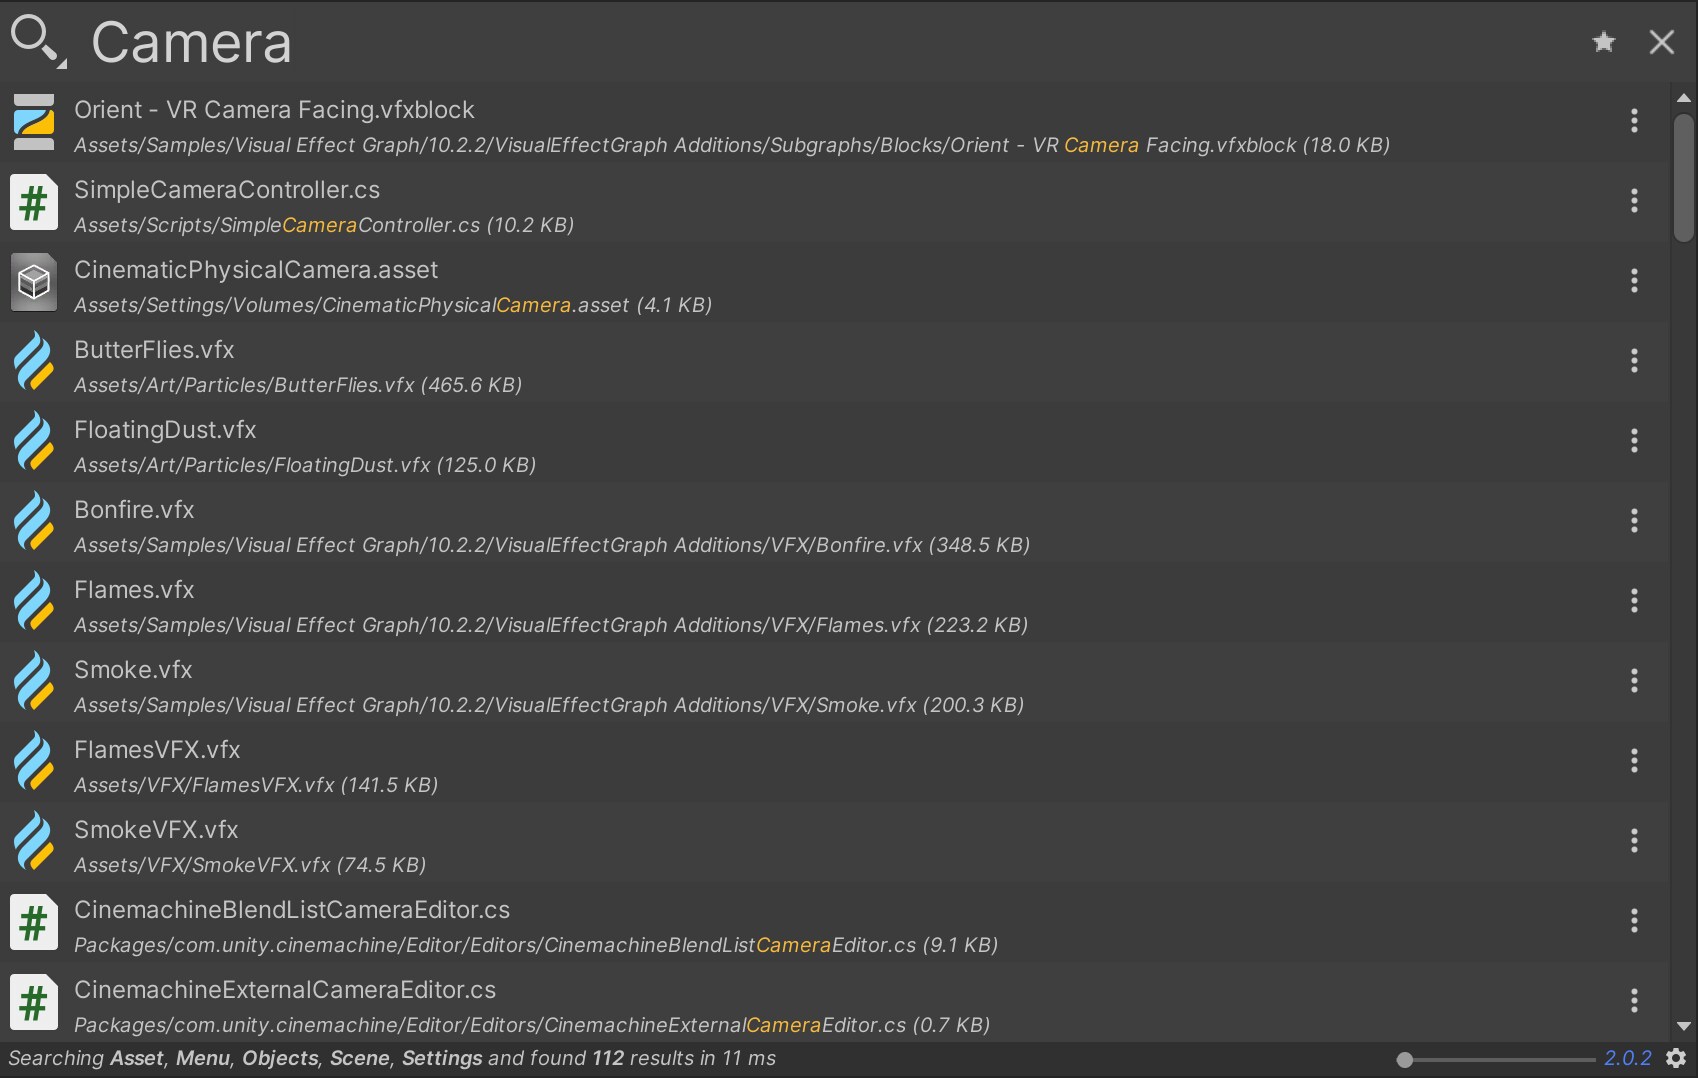Click the scroll down arrow

[x=1684, y=1026]
